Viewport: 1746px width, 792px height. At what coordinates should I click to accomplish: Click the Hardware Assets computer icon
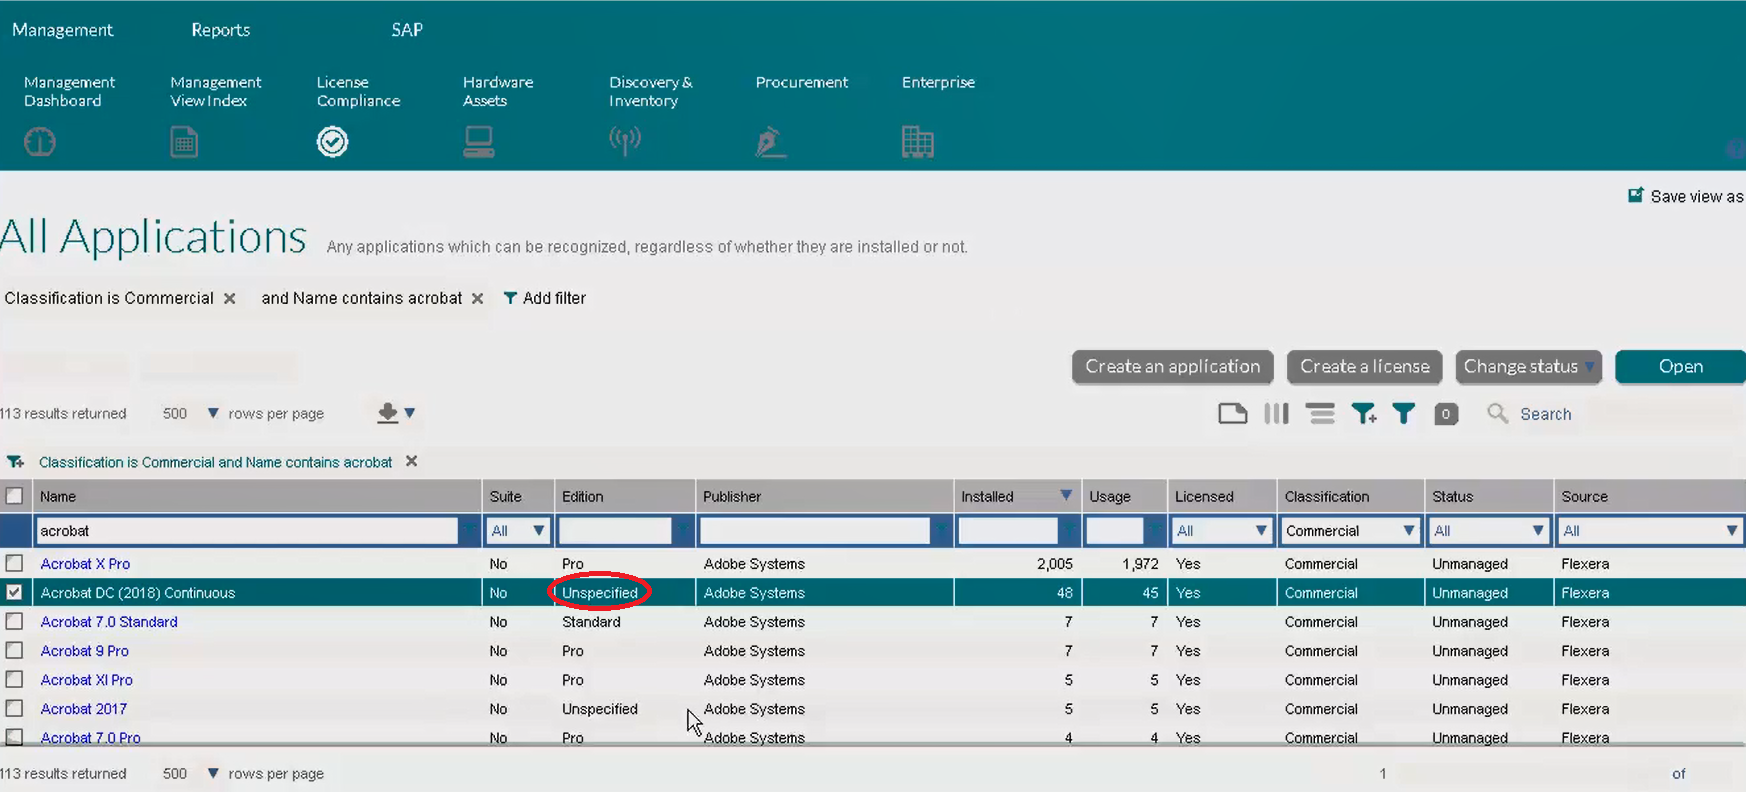pos(479,142)
